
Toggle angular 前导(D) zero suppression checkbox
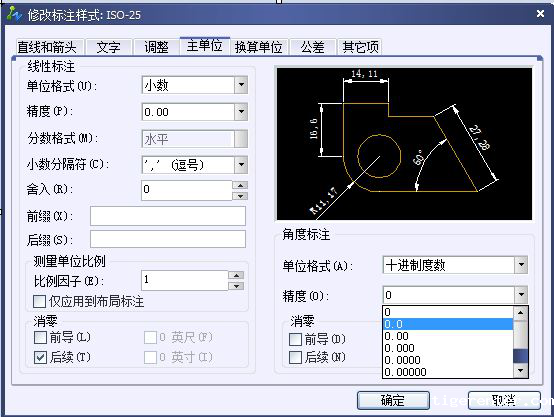(x=295, y=339)
